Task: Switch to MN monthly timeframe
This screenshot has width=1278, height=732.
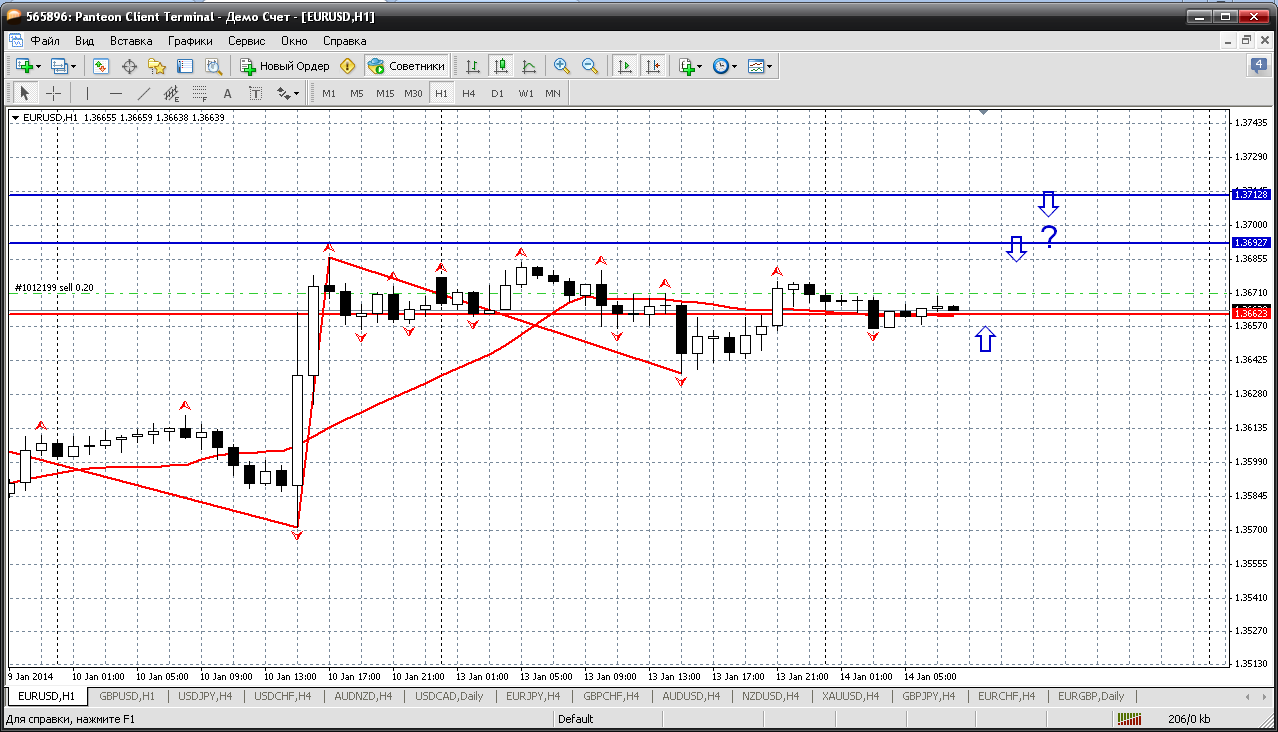Action: pos(553,93)
